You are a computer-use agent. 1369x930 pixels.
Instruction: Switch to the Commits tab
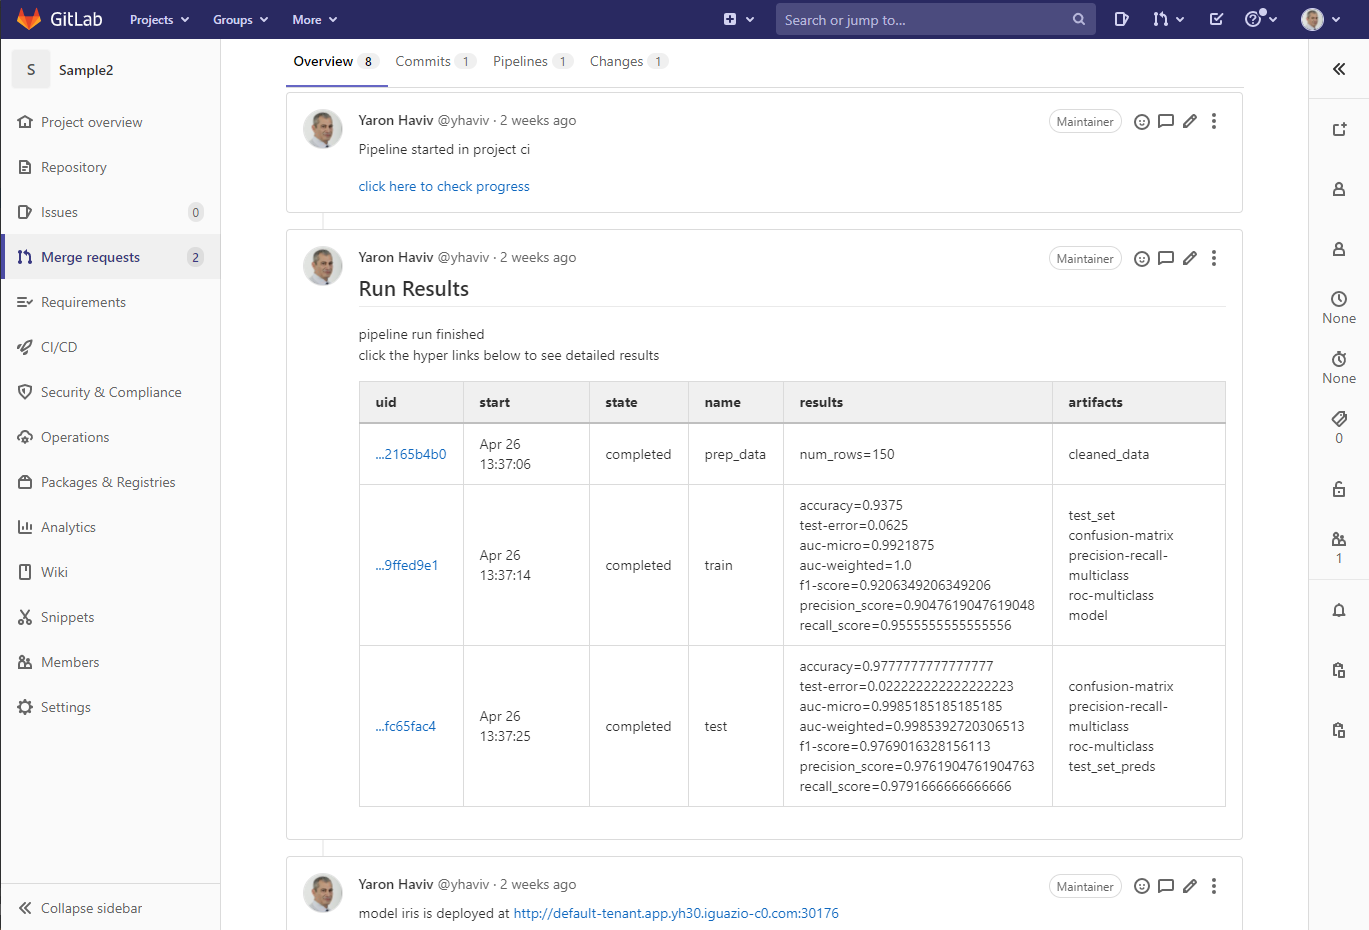click(x=435, y=61)
